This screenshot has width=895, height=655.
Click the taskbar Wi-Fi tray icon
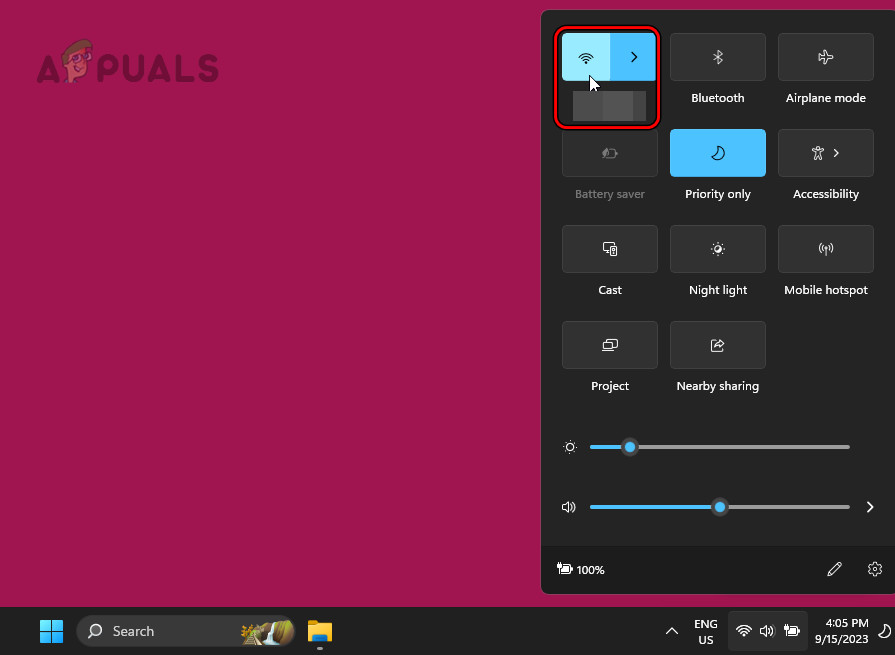(x=743, y=630)
